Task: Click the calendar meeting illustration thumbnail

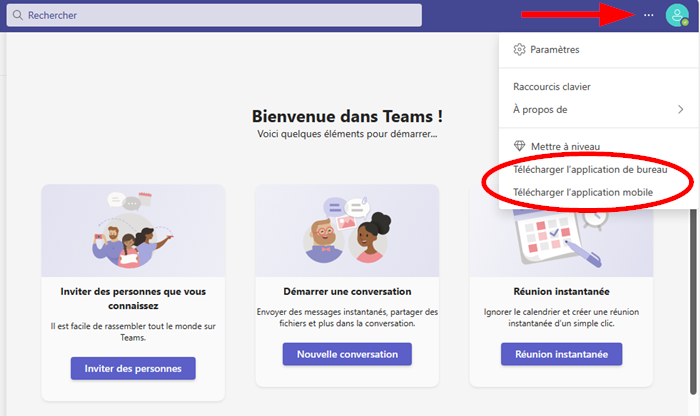Action: [x=562, y=241]
